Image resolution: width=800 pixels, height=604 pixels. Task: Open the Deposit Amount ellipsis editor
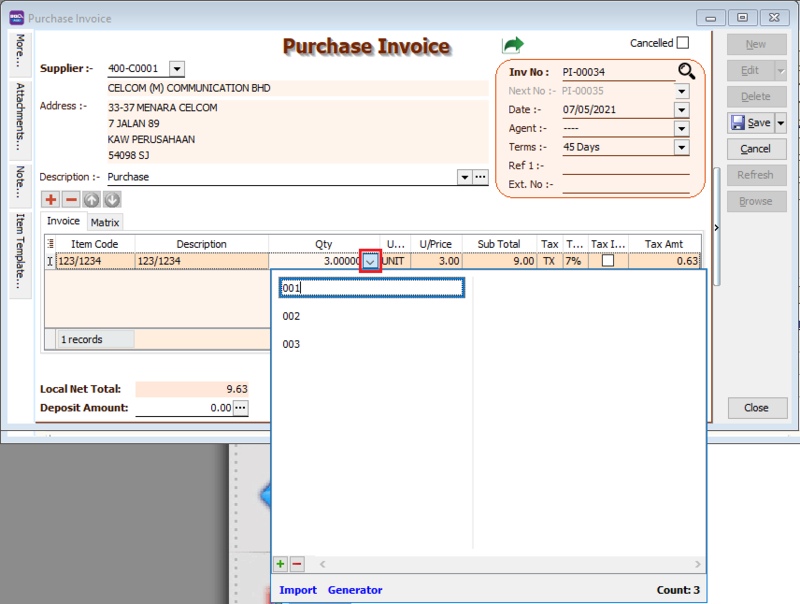240,407
